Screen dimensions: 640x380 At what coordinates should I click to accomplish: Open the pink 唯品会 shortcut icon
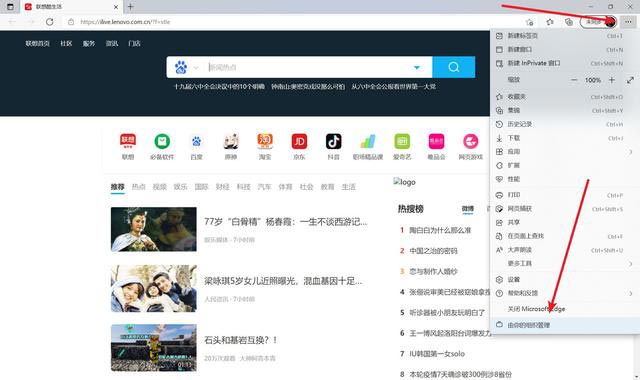click(436, 142)
